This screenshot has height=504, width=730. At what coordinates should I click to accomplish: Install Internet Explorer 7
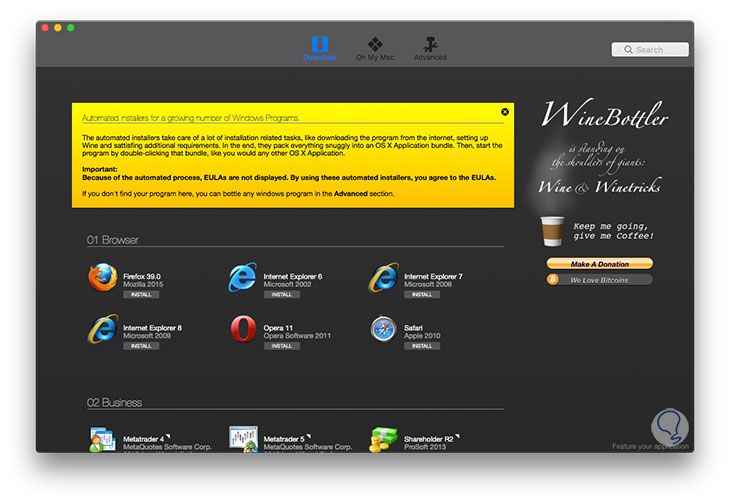tap(422, 295)
